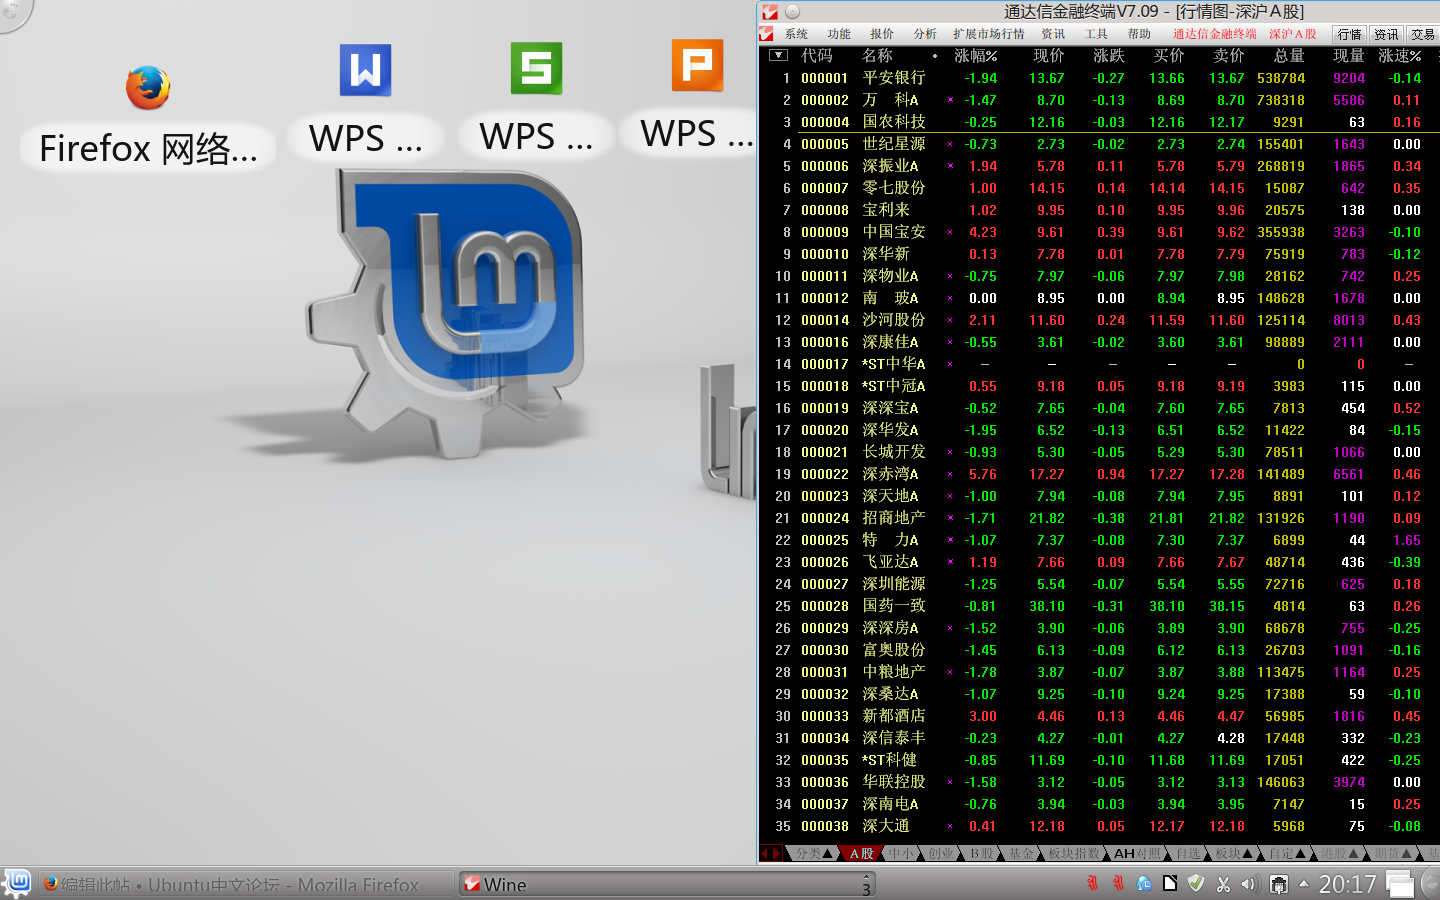
Task: Select the *ST中华A stock row
Action: [1099, 364]
